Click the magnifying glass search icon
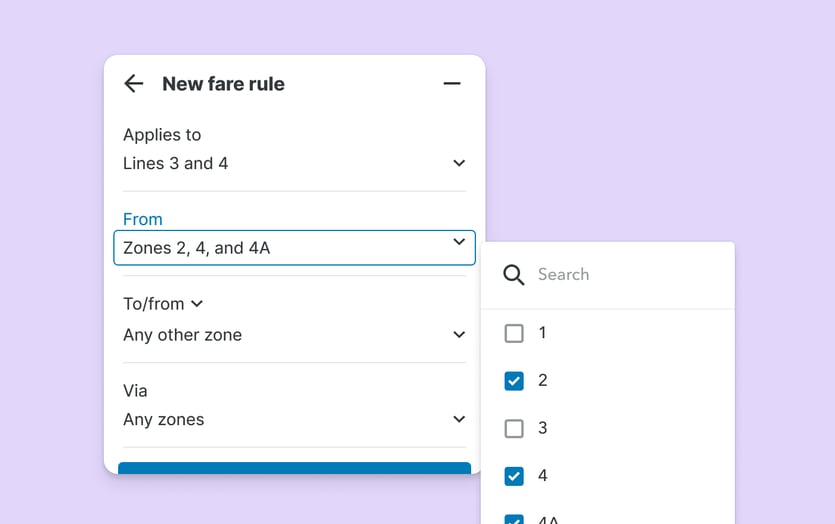This screenshot has width=835, height=524. coord(514,275)
